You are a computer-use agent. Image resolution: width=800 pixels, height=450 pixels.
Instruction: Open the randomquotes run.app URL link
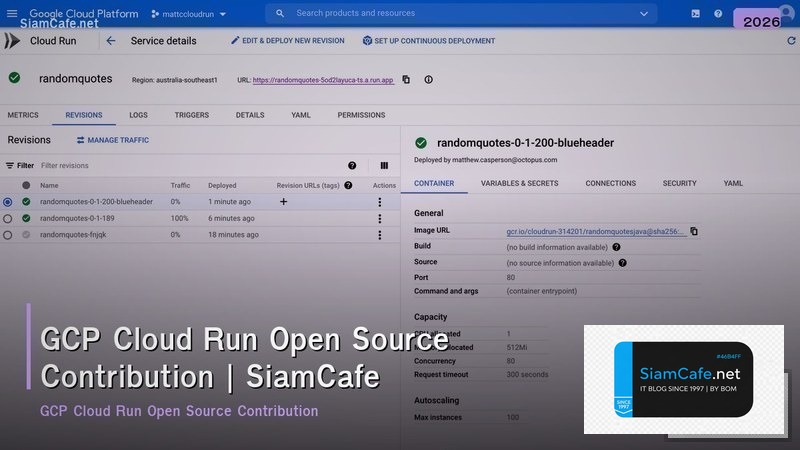323,80
